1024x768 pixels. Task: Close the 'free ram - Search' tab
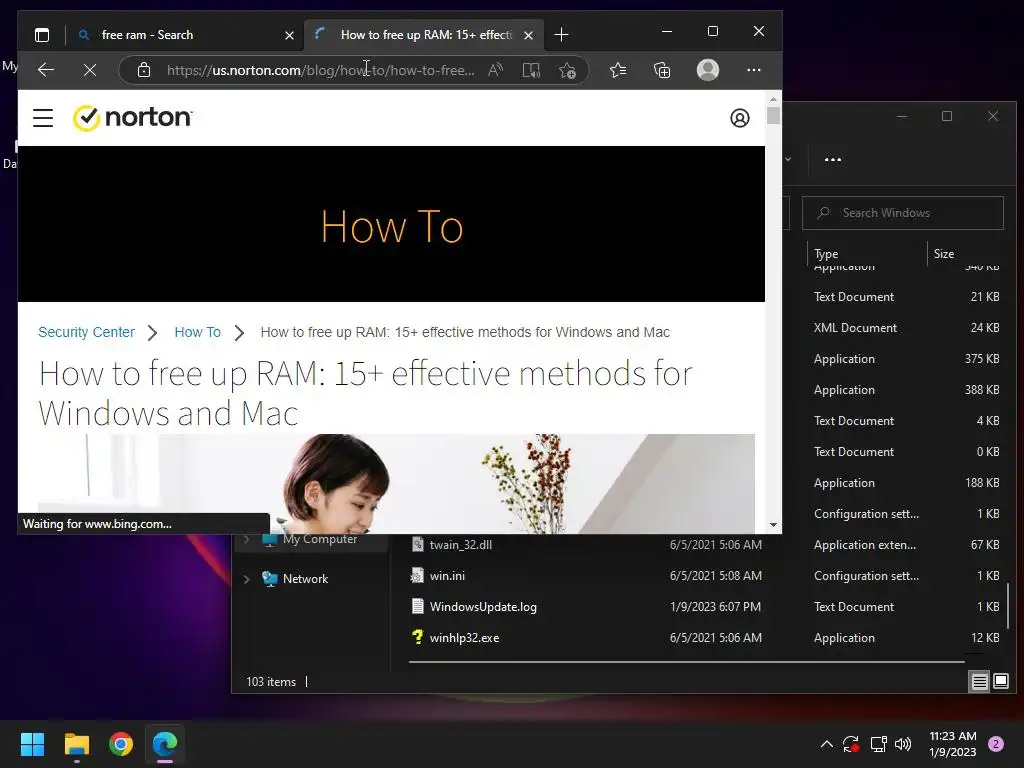[289, 35]
